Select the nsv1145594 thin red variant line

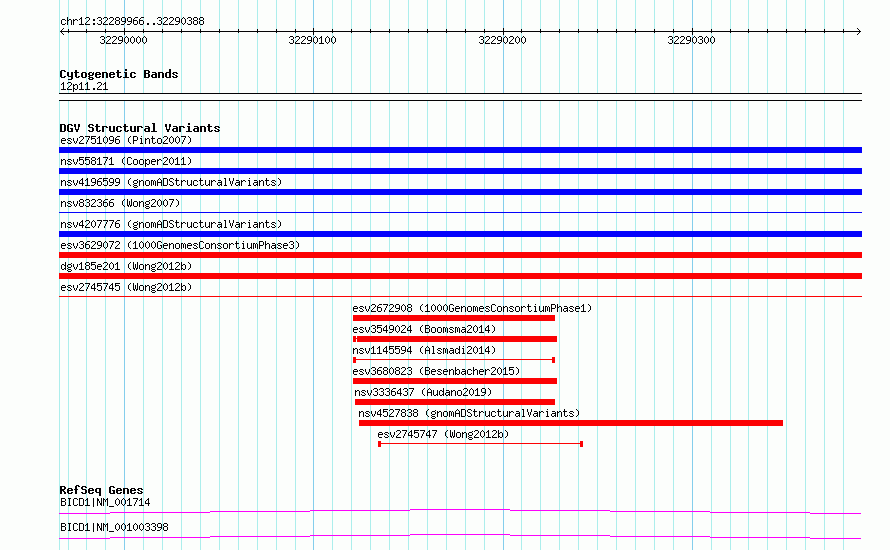454,360
